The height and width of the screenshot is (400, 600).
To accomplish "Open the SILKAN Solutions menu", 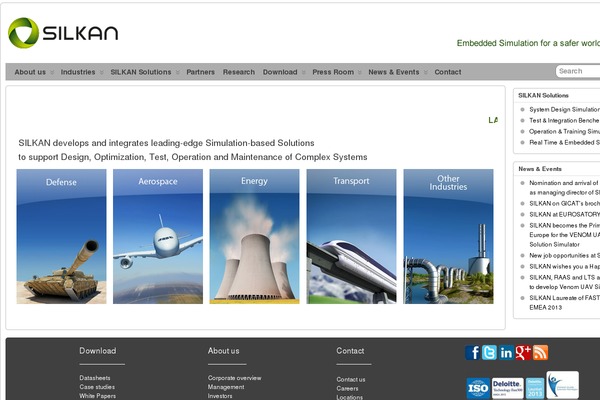I will click(x=141, y=72).
